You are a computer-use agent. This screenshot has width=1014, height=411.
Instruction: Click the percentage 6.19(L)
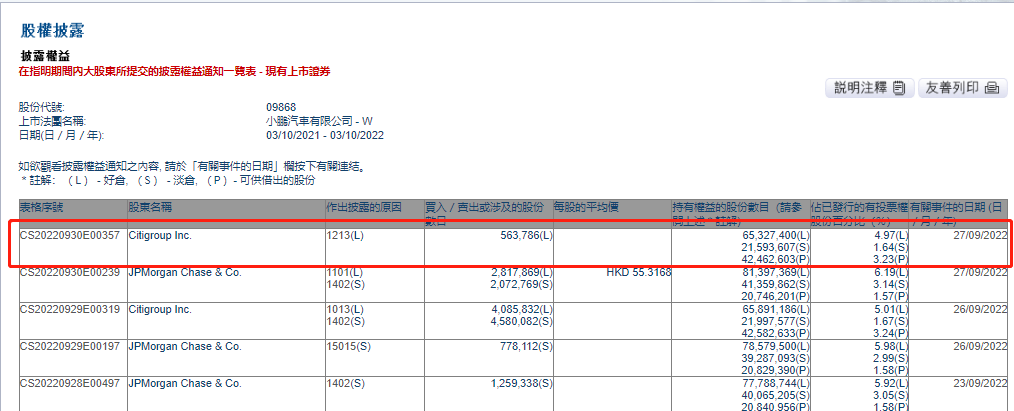coord(891,273)
